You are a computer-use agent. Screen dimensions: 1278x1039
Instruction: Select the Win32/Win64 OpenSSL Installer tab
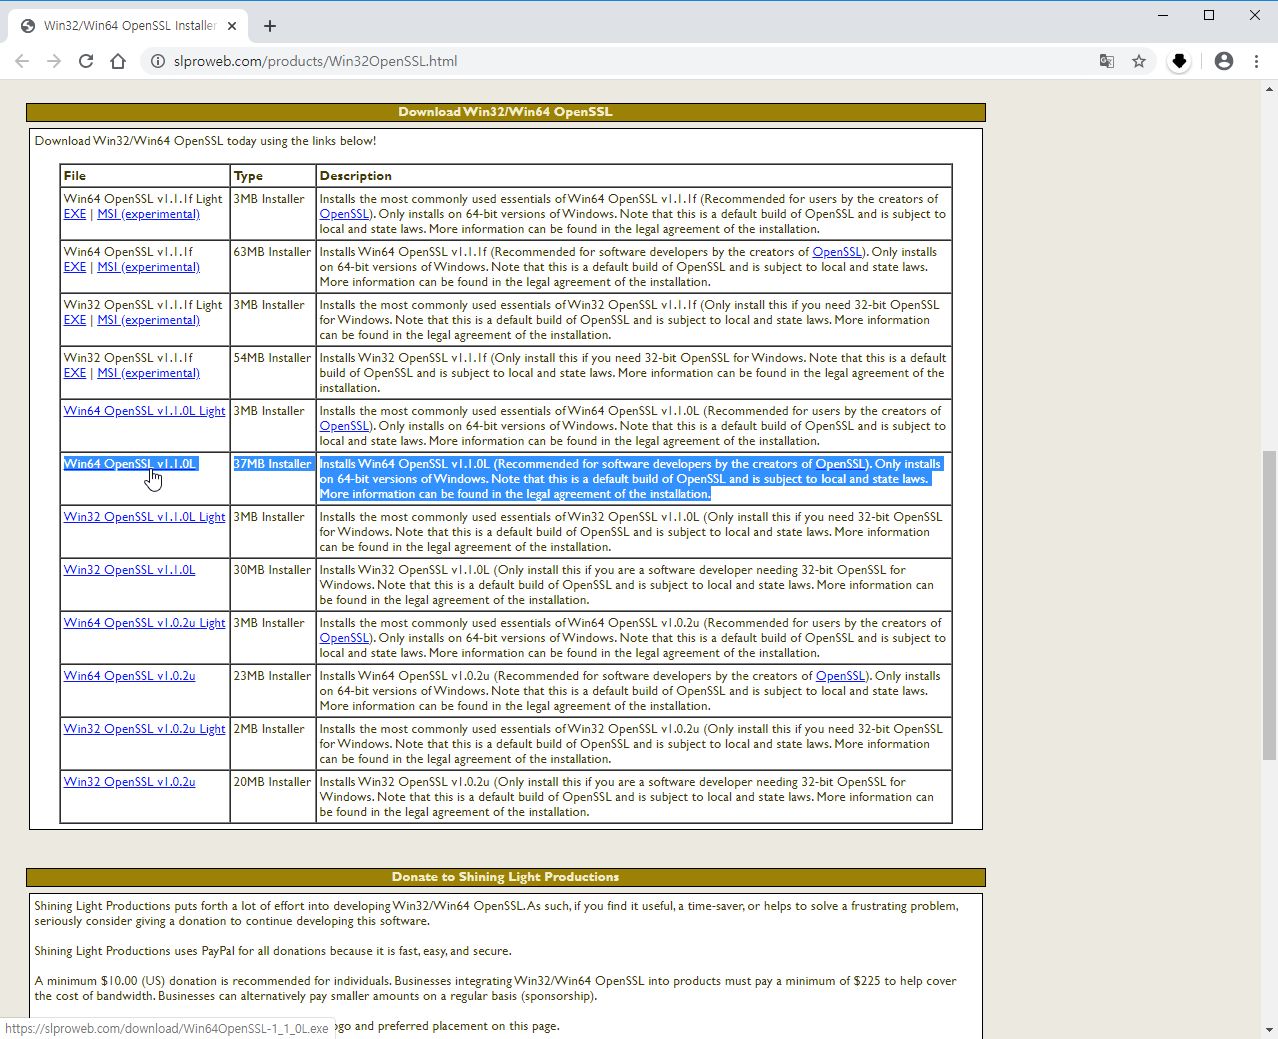[x=128, y=26]
